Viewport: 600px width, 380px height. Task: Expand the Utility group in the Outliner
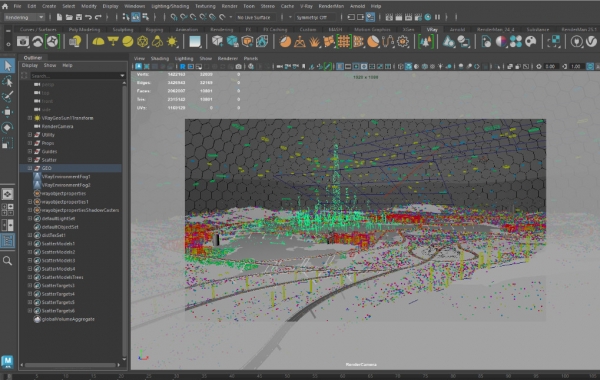click(30, 135)
